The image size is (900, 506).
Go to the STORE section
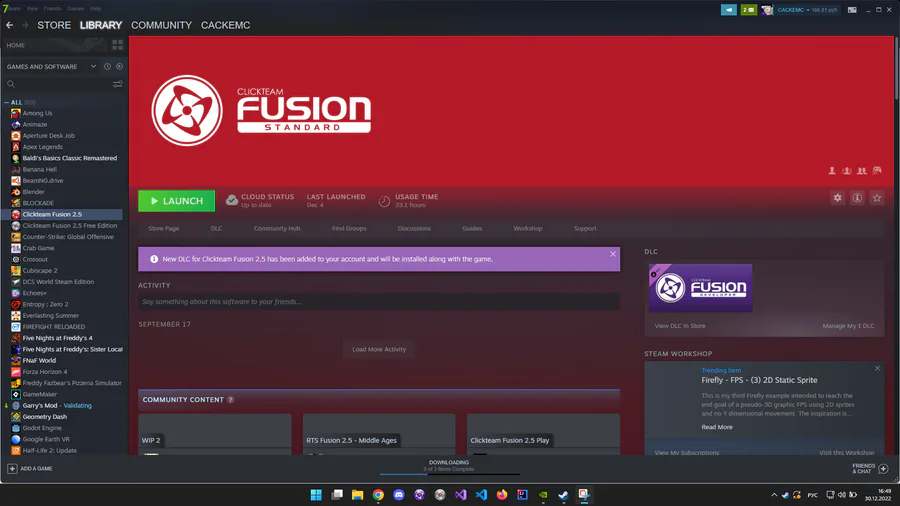tap(54, 25)
